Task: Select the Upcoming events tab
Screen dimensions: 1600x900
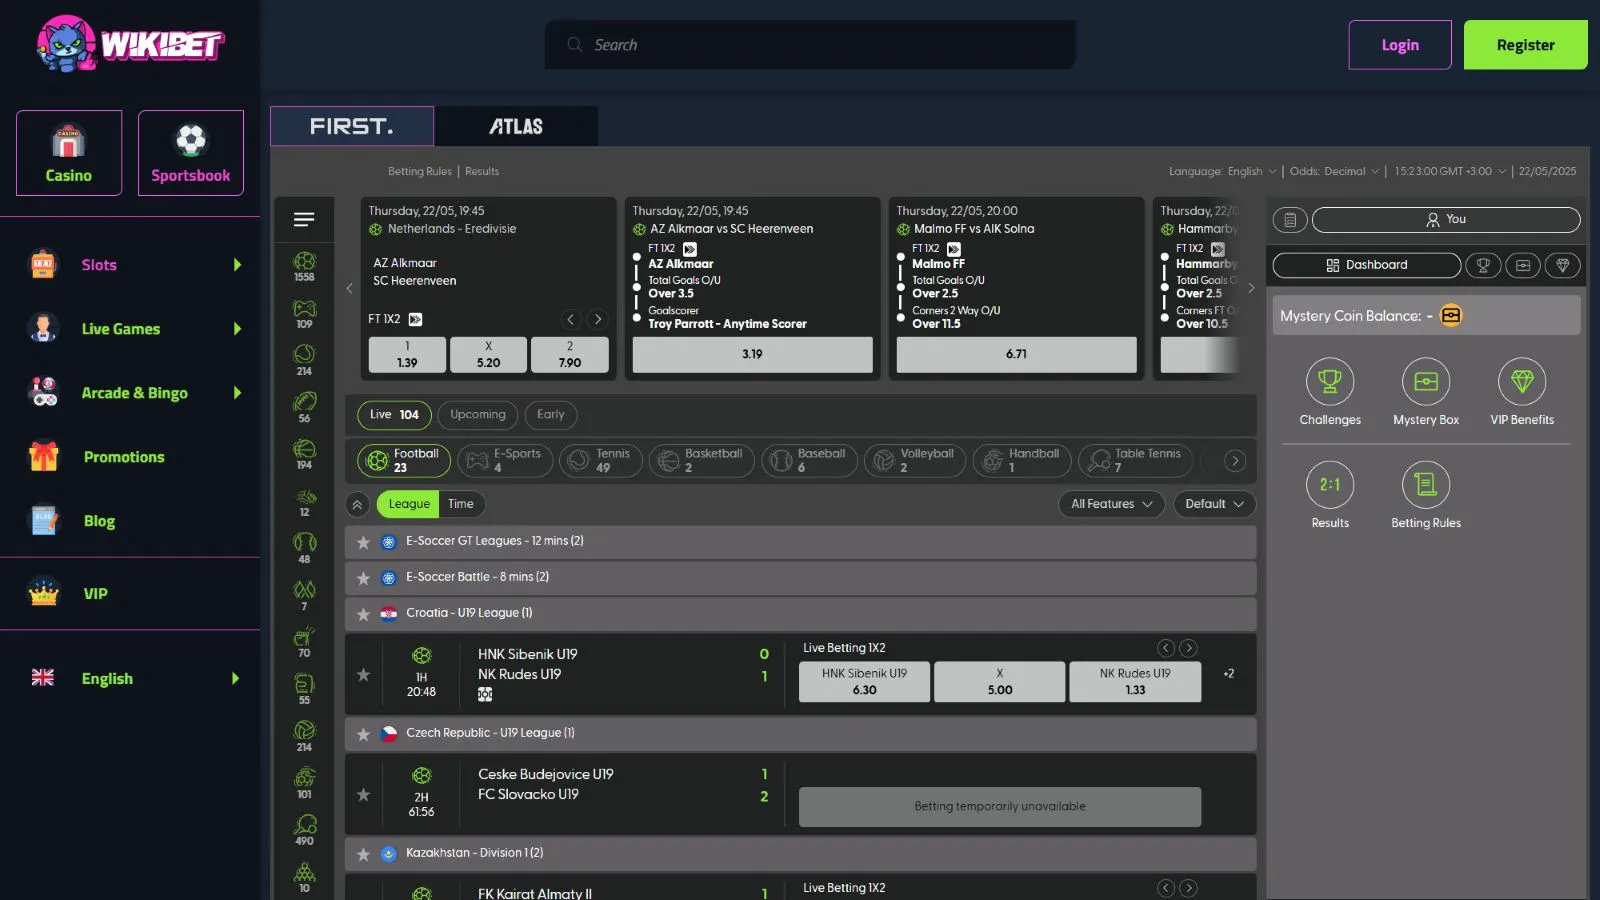Action: coord(477,415)
